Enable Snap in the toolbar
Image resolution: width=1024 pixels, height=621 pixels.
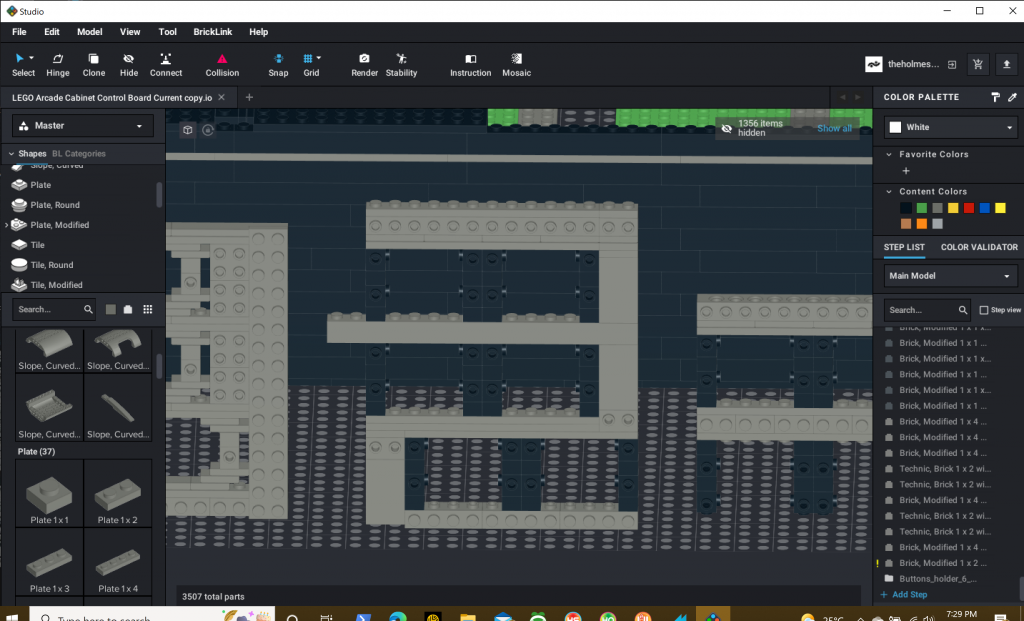point(278,63)
